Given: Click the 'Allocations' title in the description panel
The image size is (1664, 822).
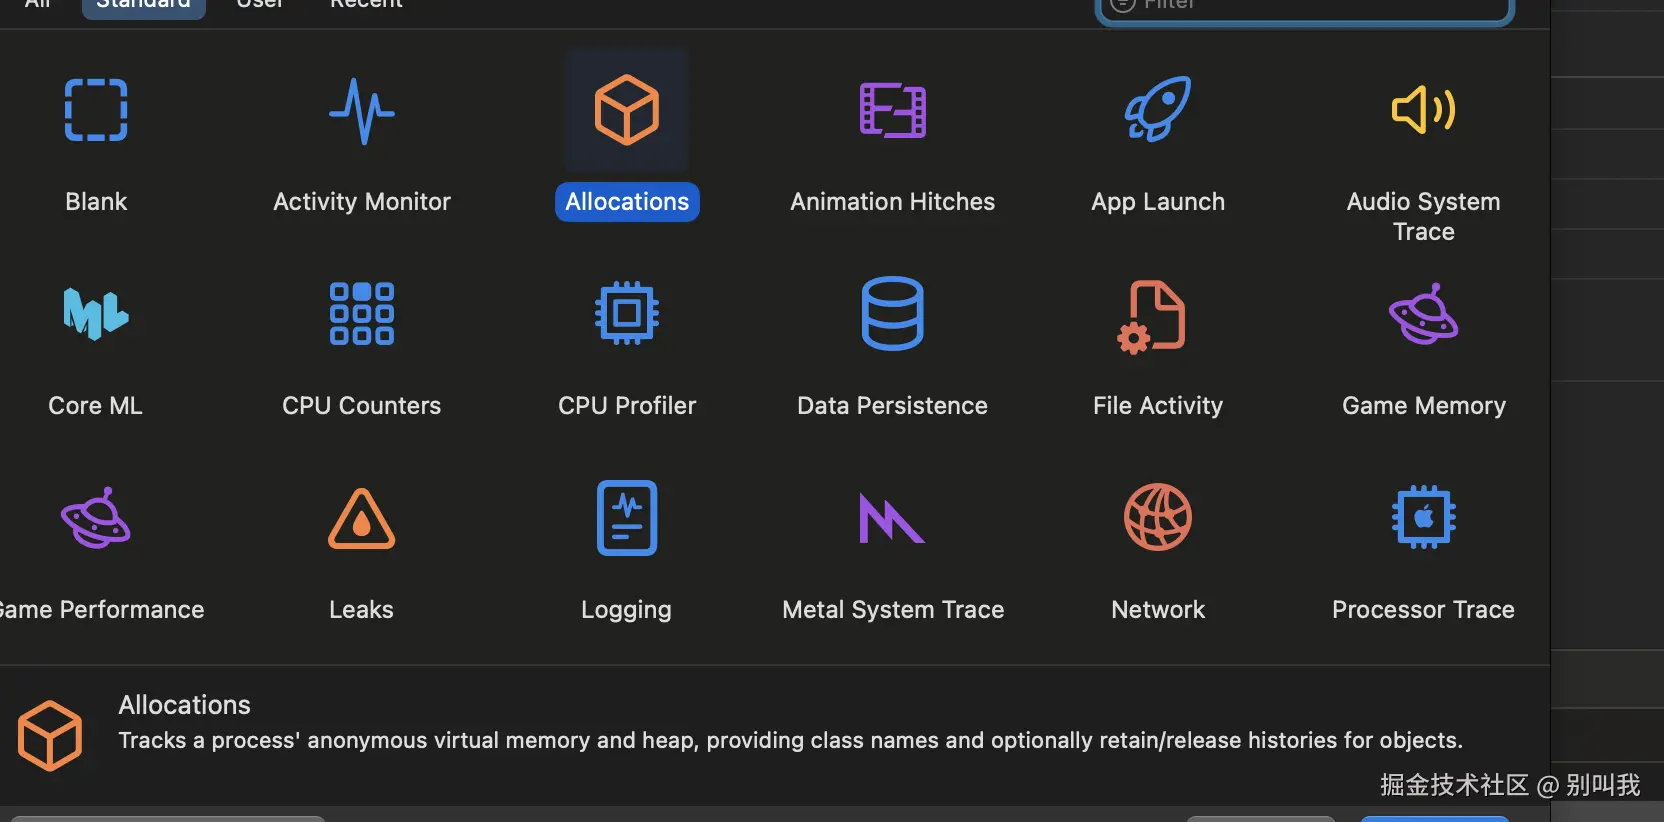Looking at the screenshot, I should coord(185,705).
